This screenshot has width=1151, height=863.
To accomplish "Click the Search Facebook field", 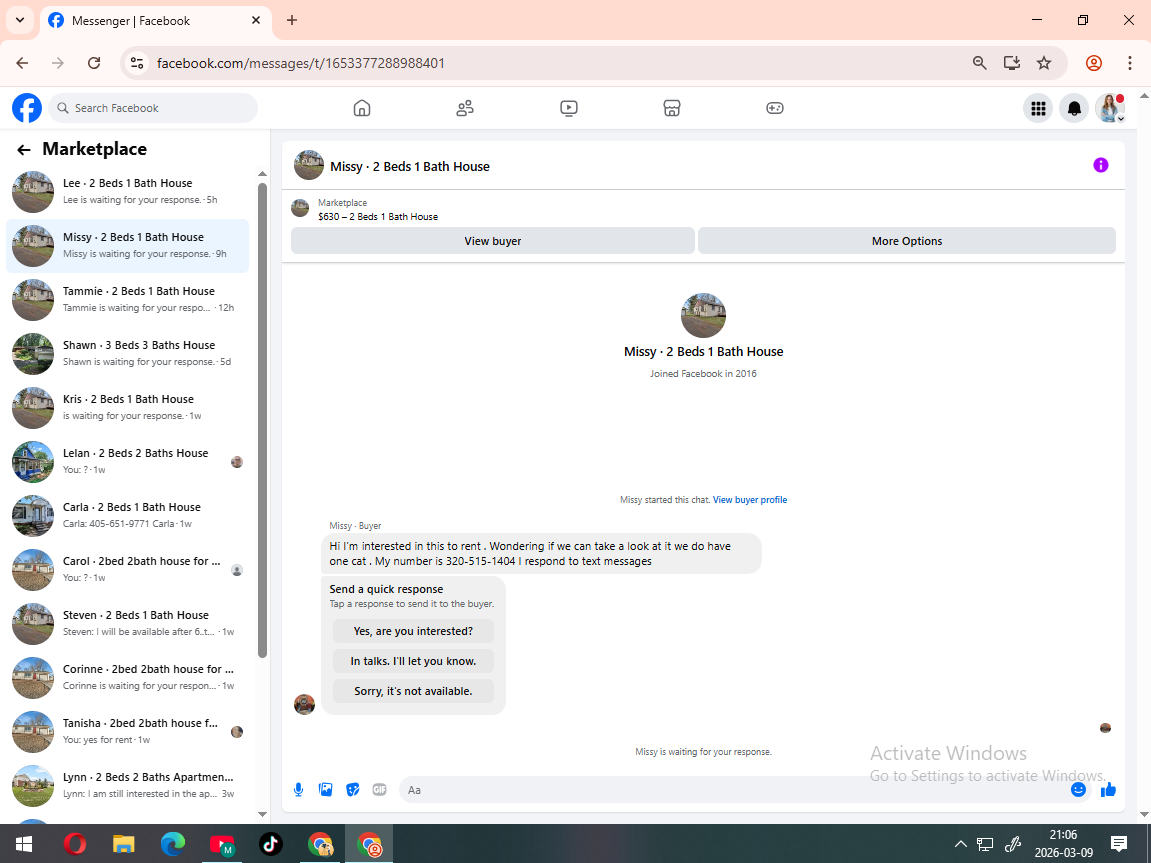I will pyautogui.click(x=153, y=108).
